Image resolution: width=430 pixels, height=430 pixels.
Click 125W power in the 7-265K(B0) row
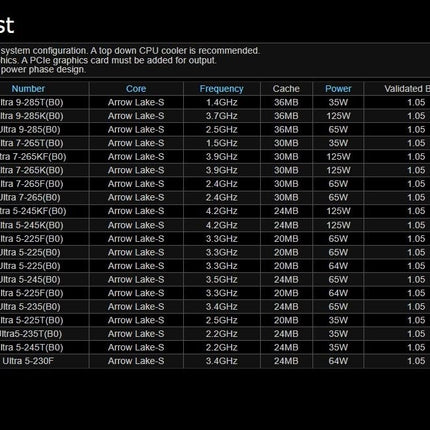point(338,170)
